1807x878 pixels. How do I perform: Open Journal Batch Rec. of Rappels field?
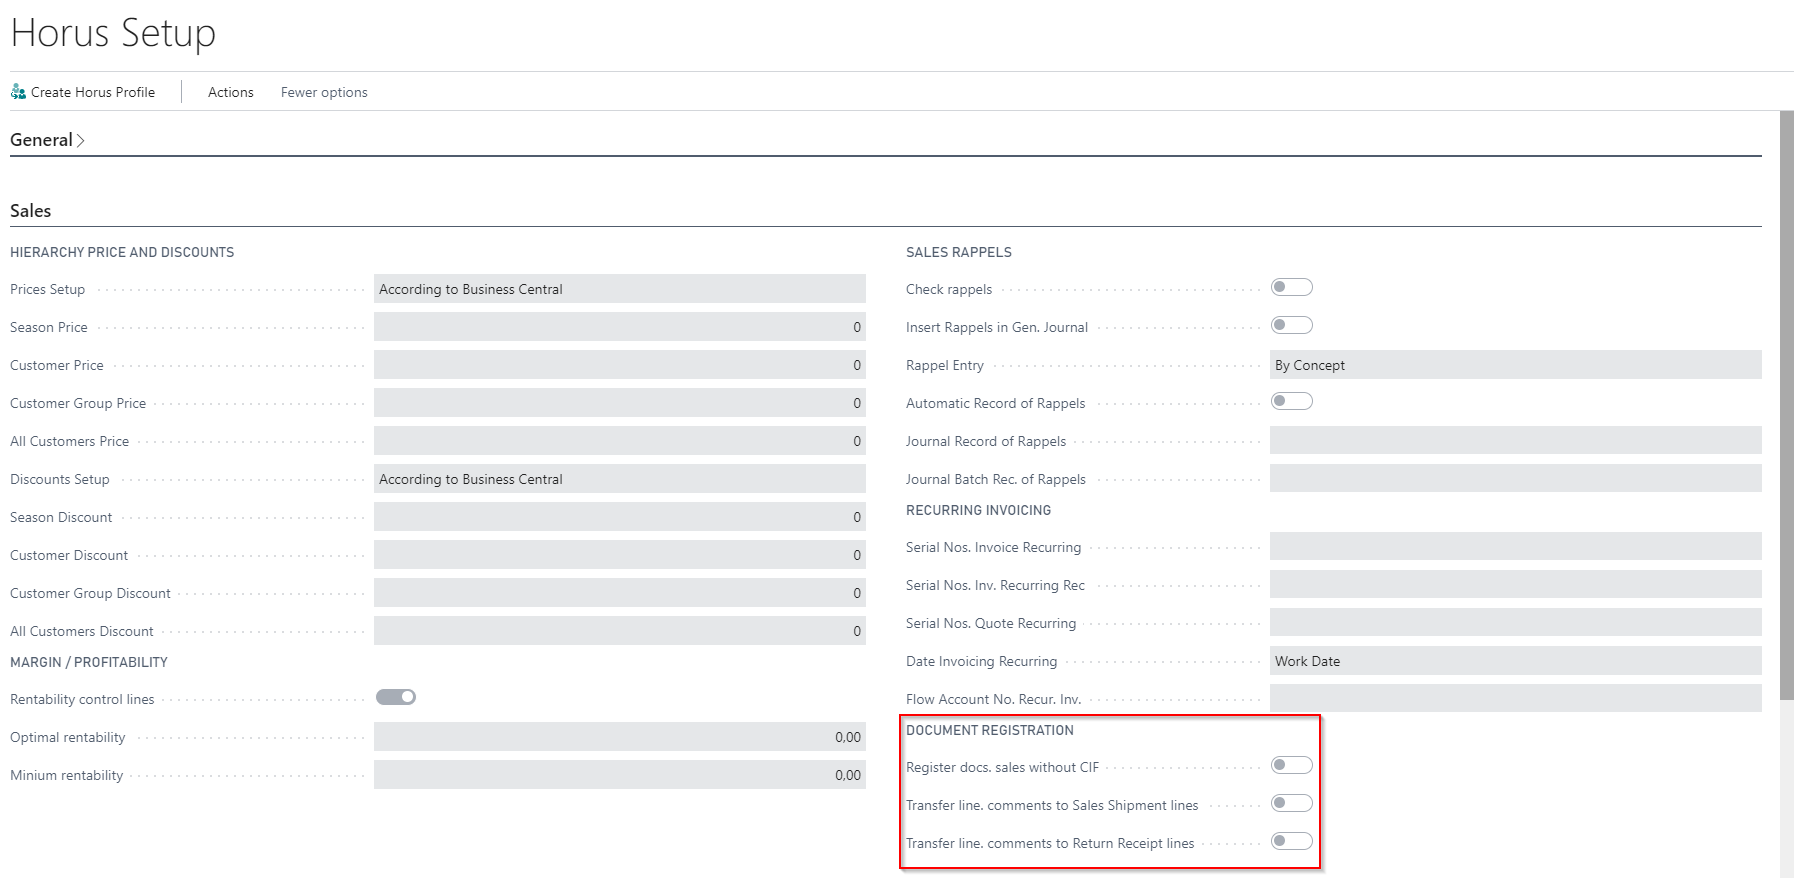(x=1516, y=479)
